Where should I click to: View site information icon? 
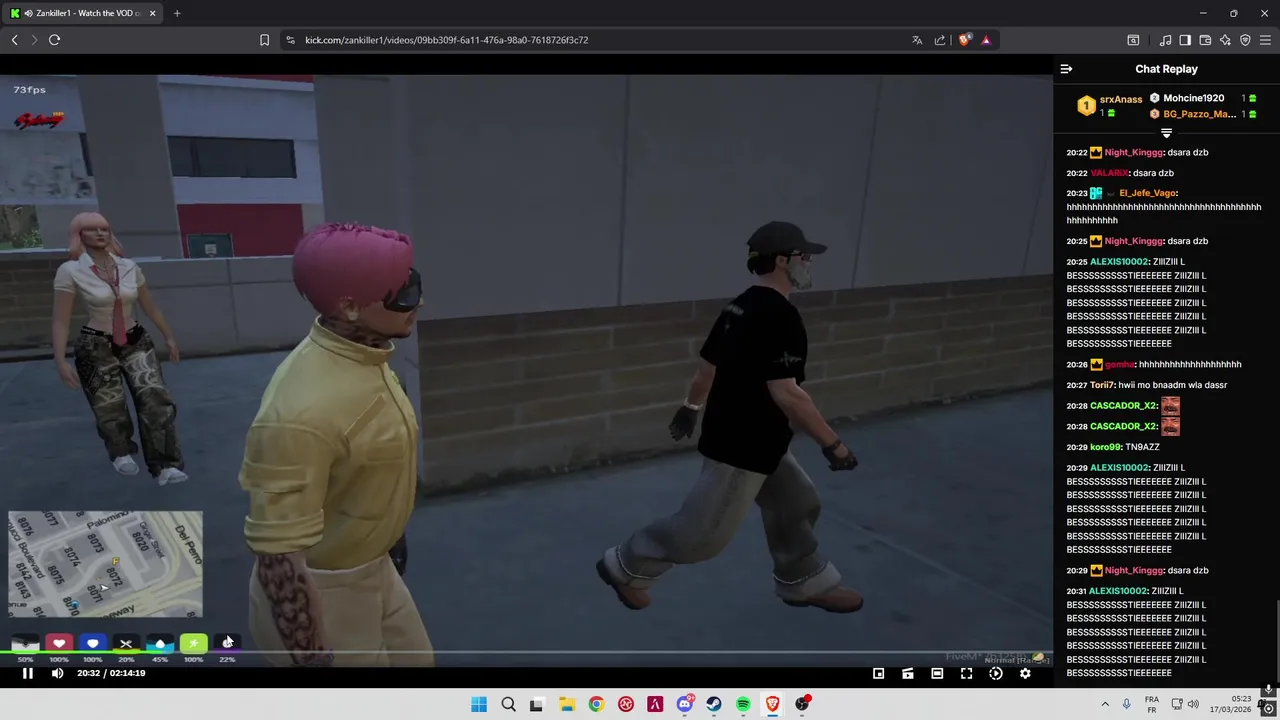tap(290, 40)
